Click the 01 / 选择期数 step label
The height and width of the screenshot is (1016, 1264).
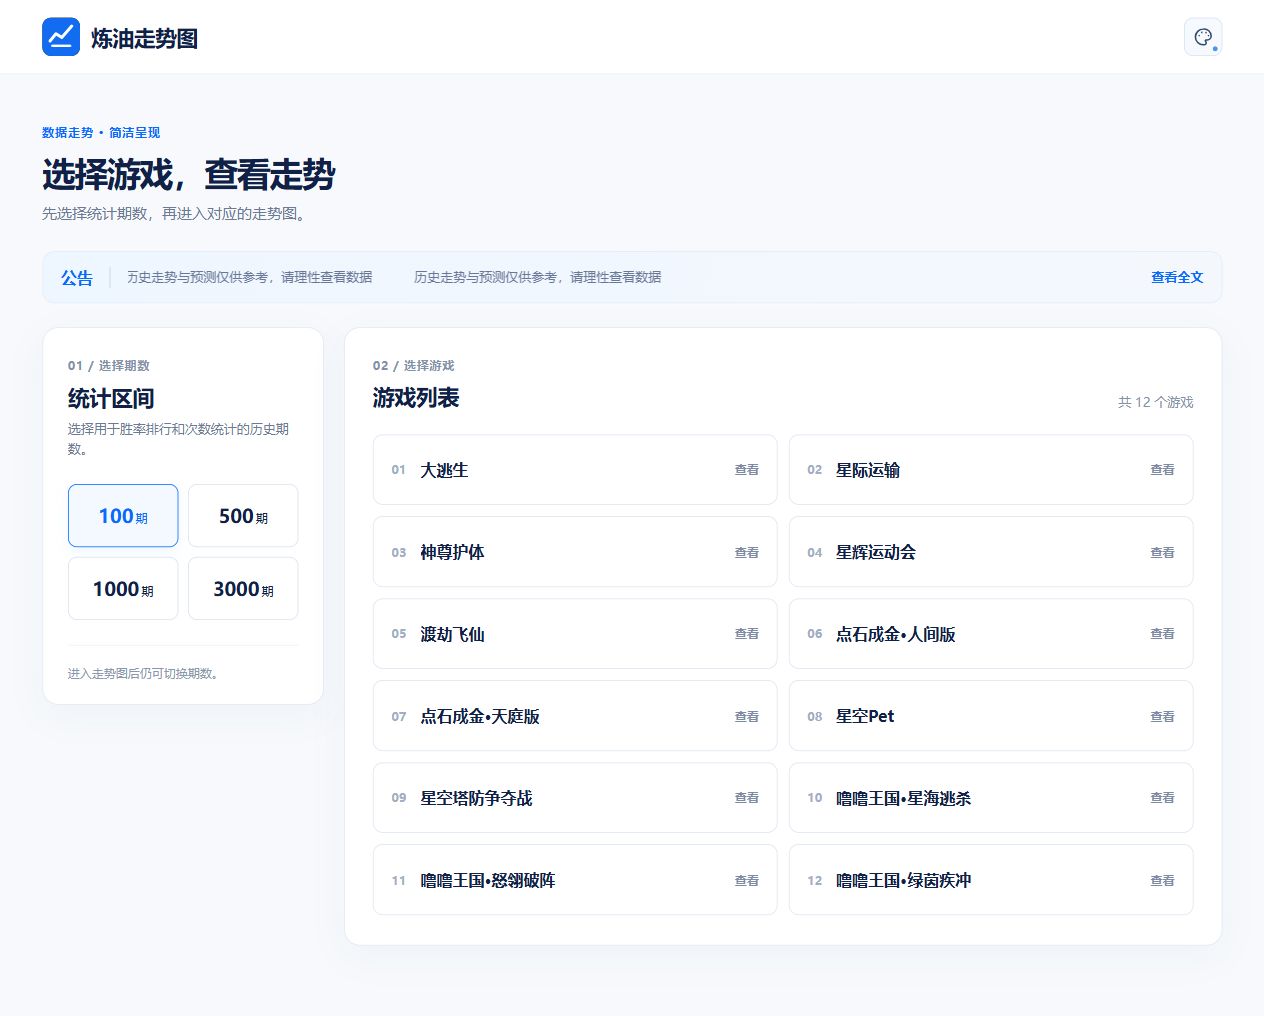coord(109,365)
